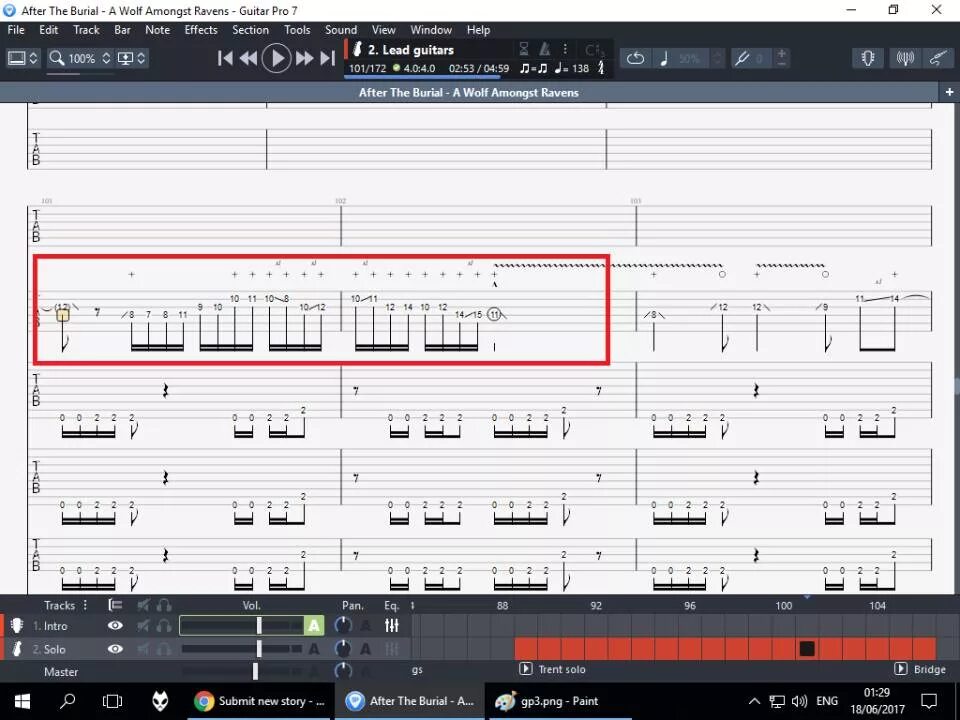The image size is (960, 720).
Task: Toggle the metronome icon
Action: pyautogui.click(x=544, y=49)
